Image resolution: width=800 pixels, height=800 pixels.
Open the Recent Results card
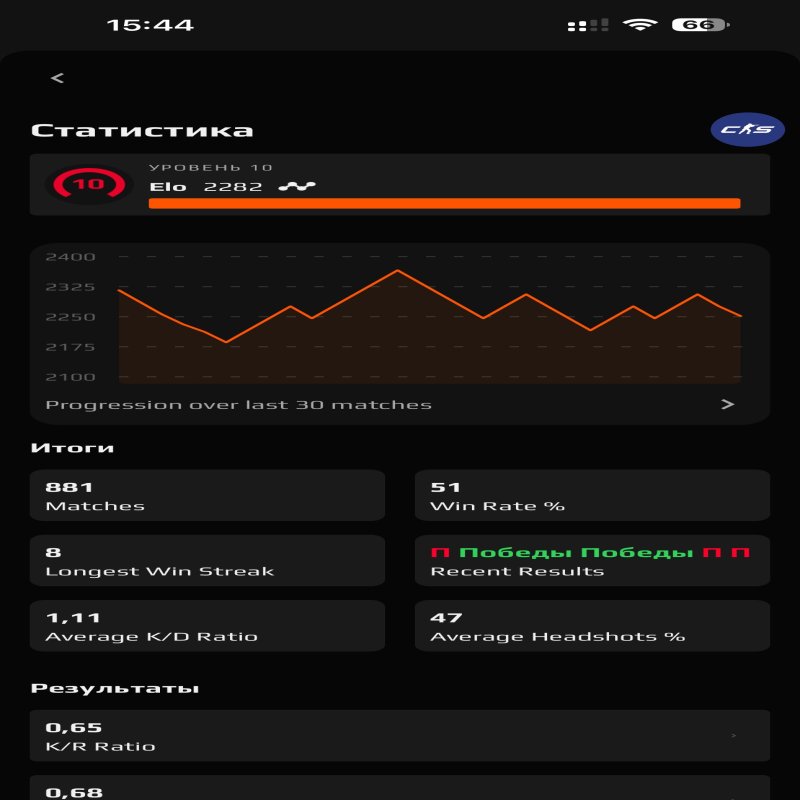pos(591,560)
